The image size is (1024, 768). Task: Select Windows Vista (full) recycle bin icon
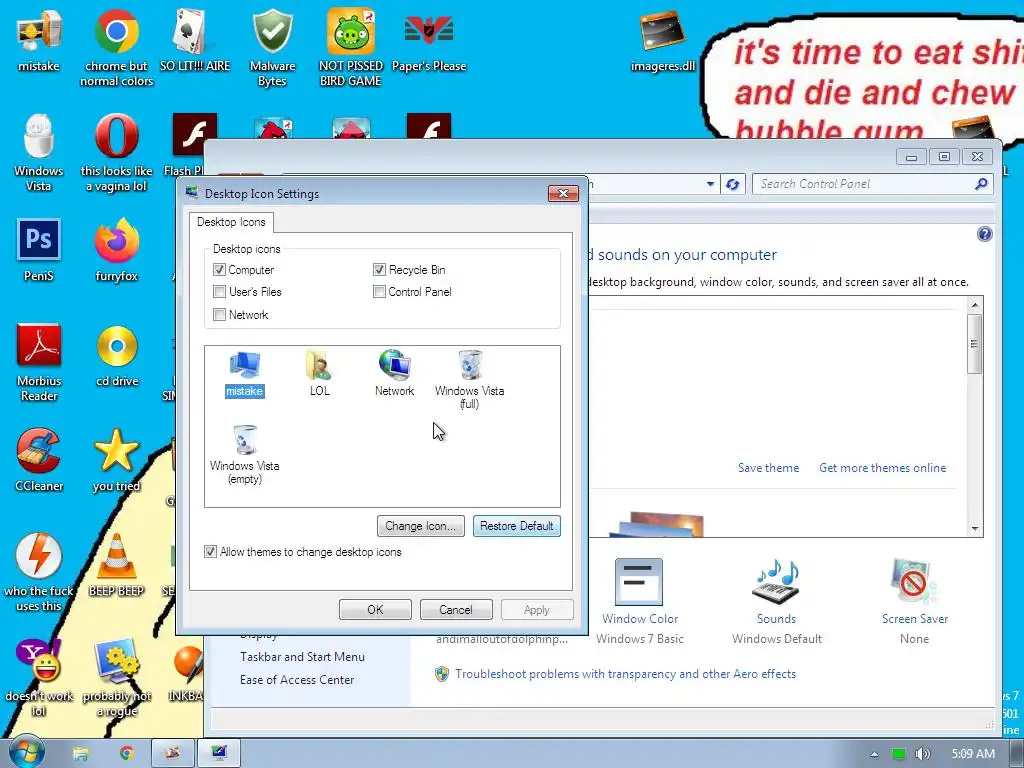click(470, 379)
